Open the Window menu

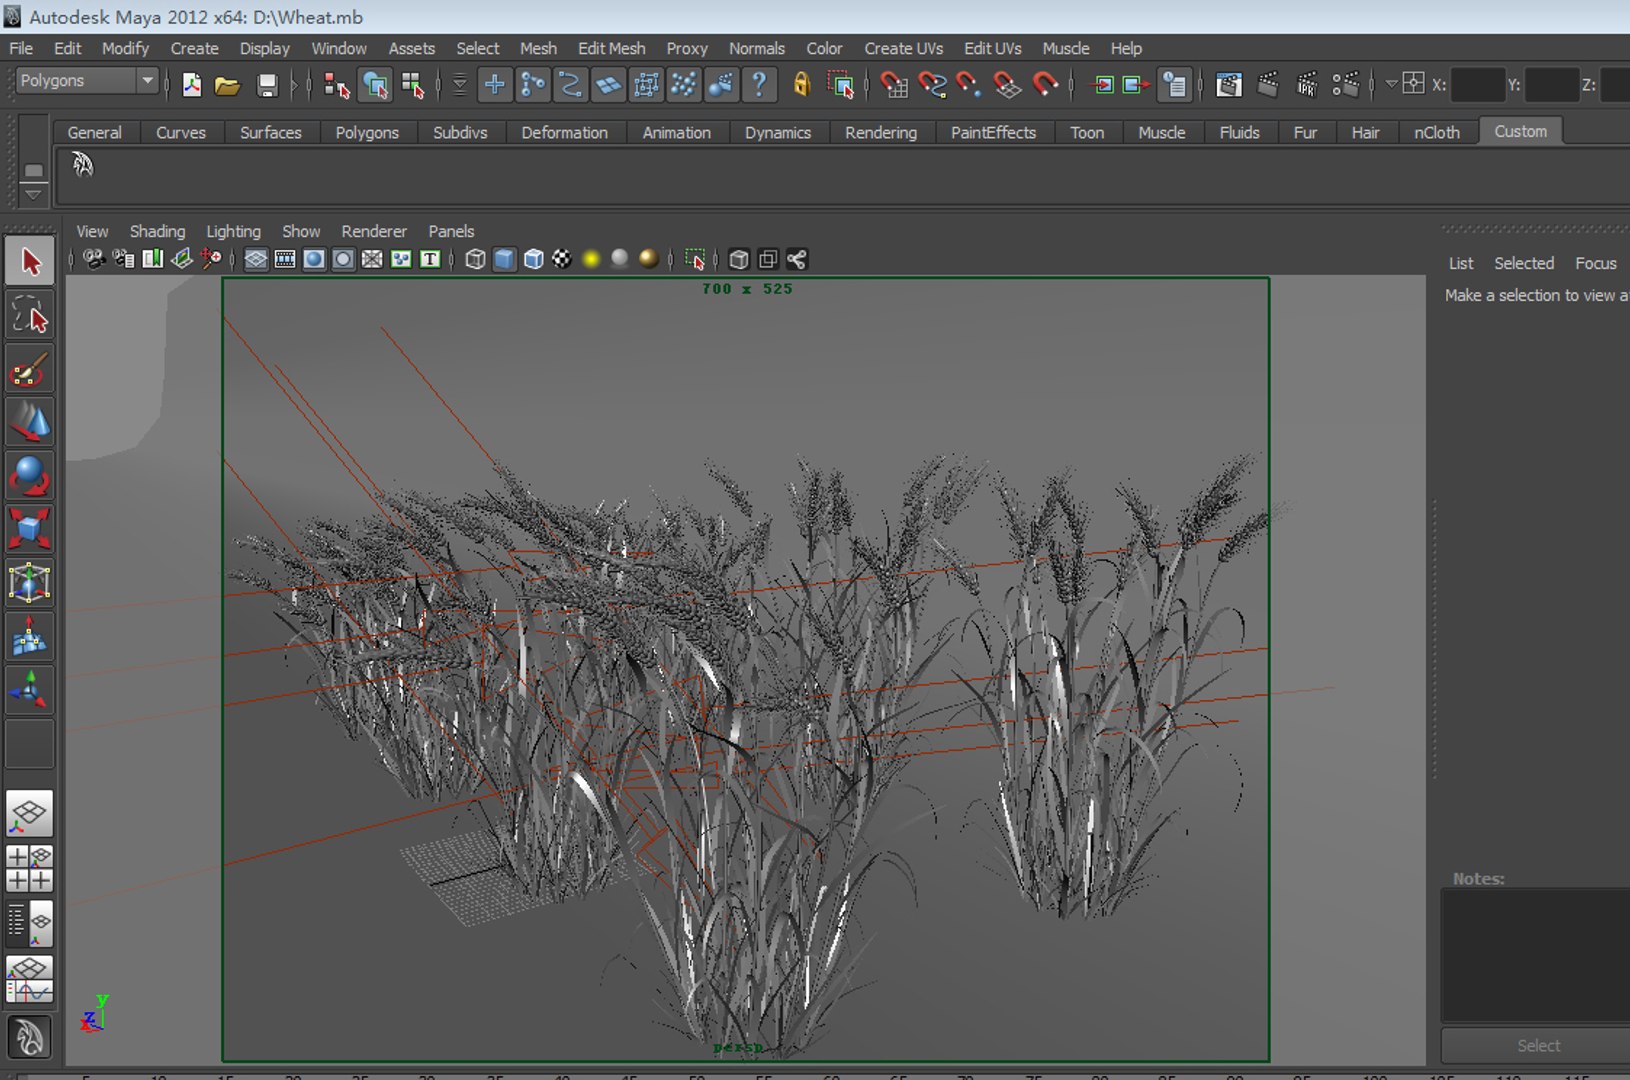[x=339, y=48]
